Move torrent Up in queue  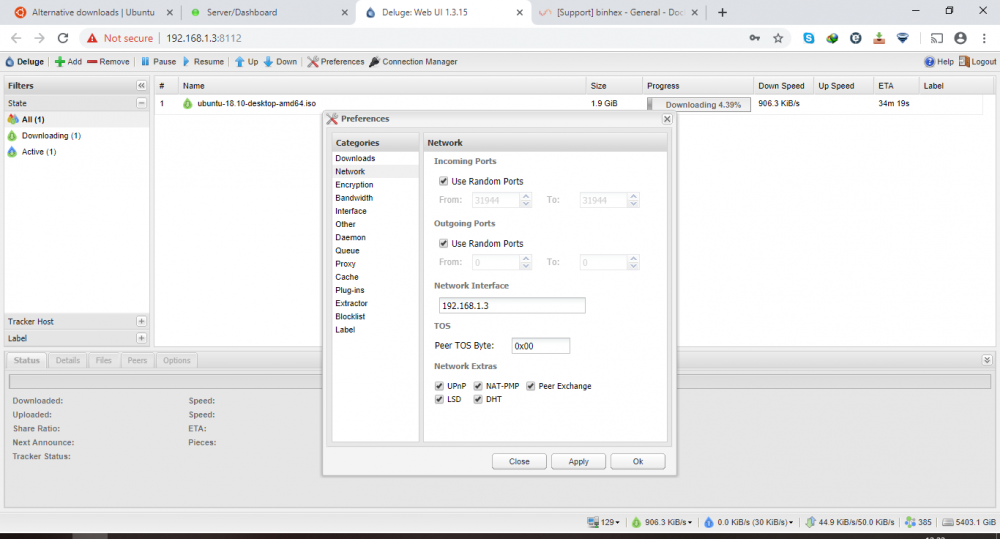click(x=246, y=62)
